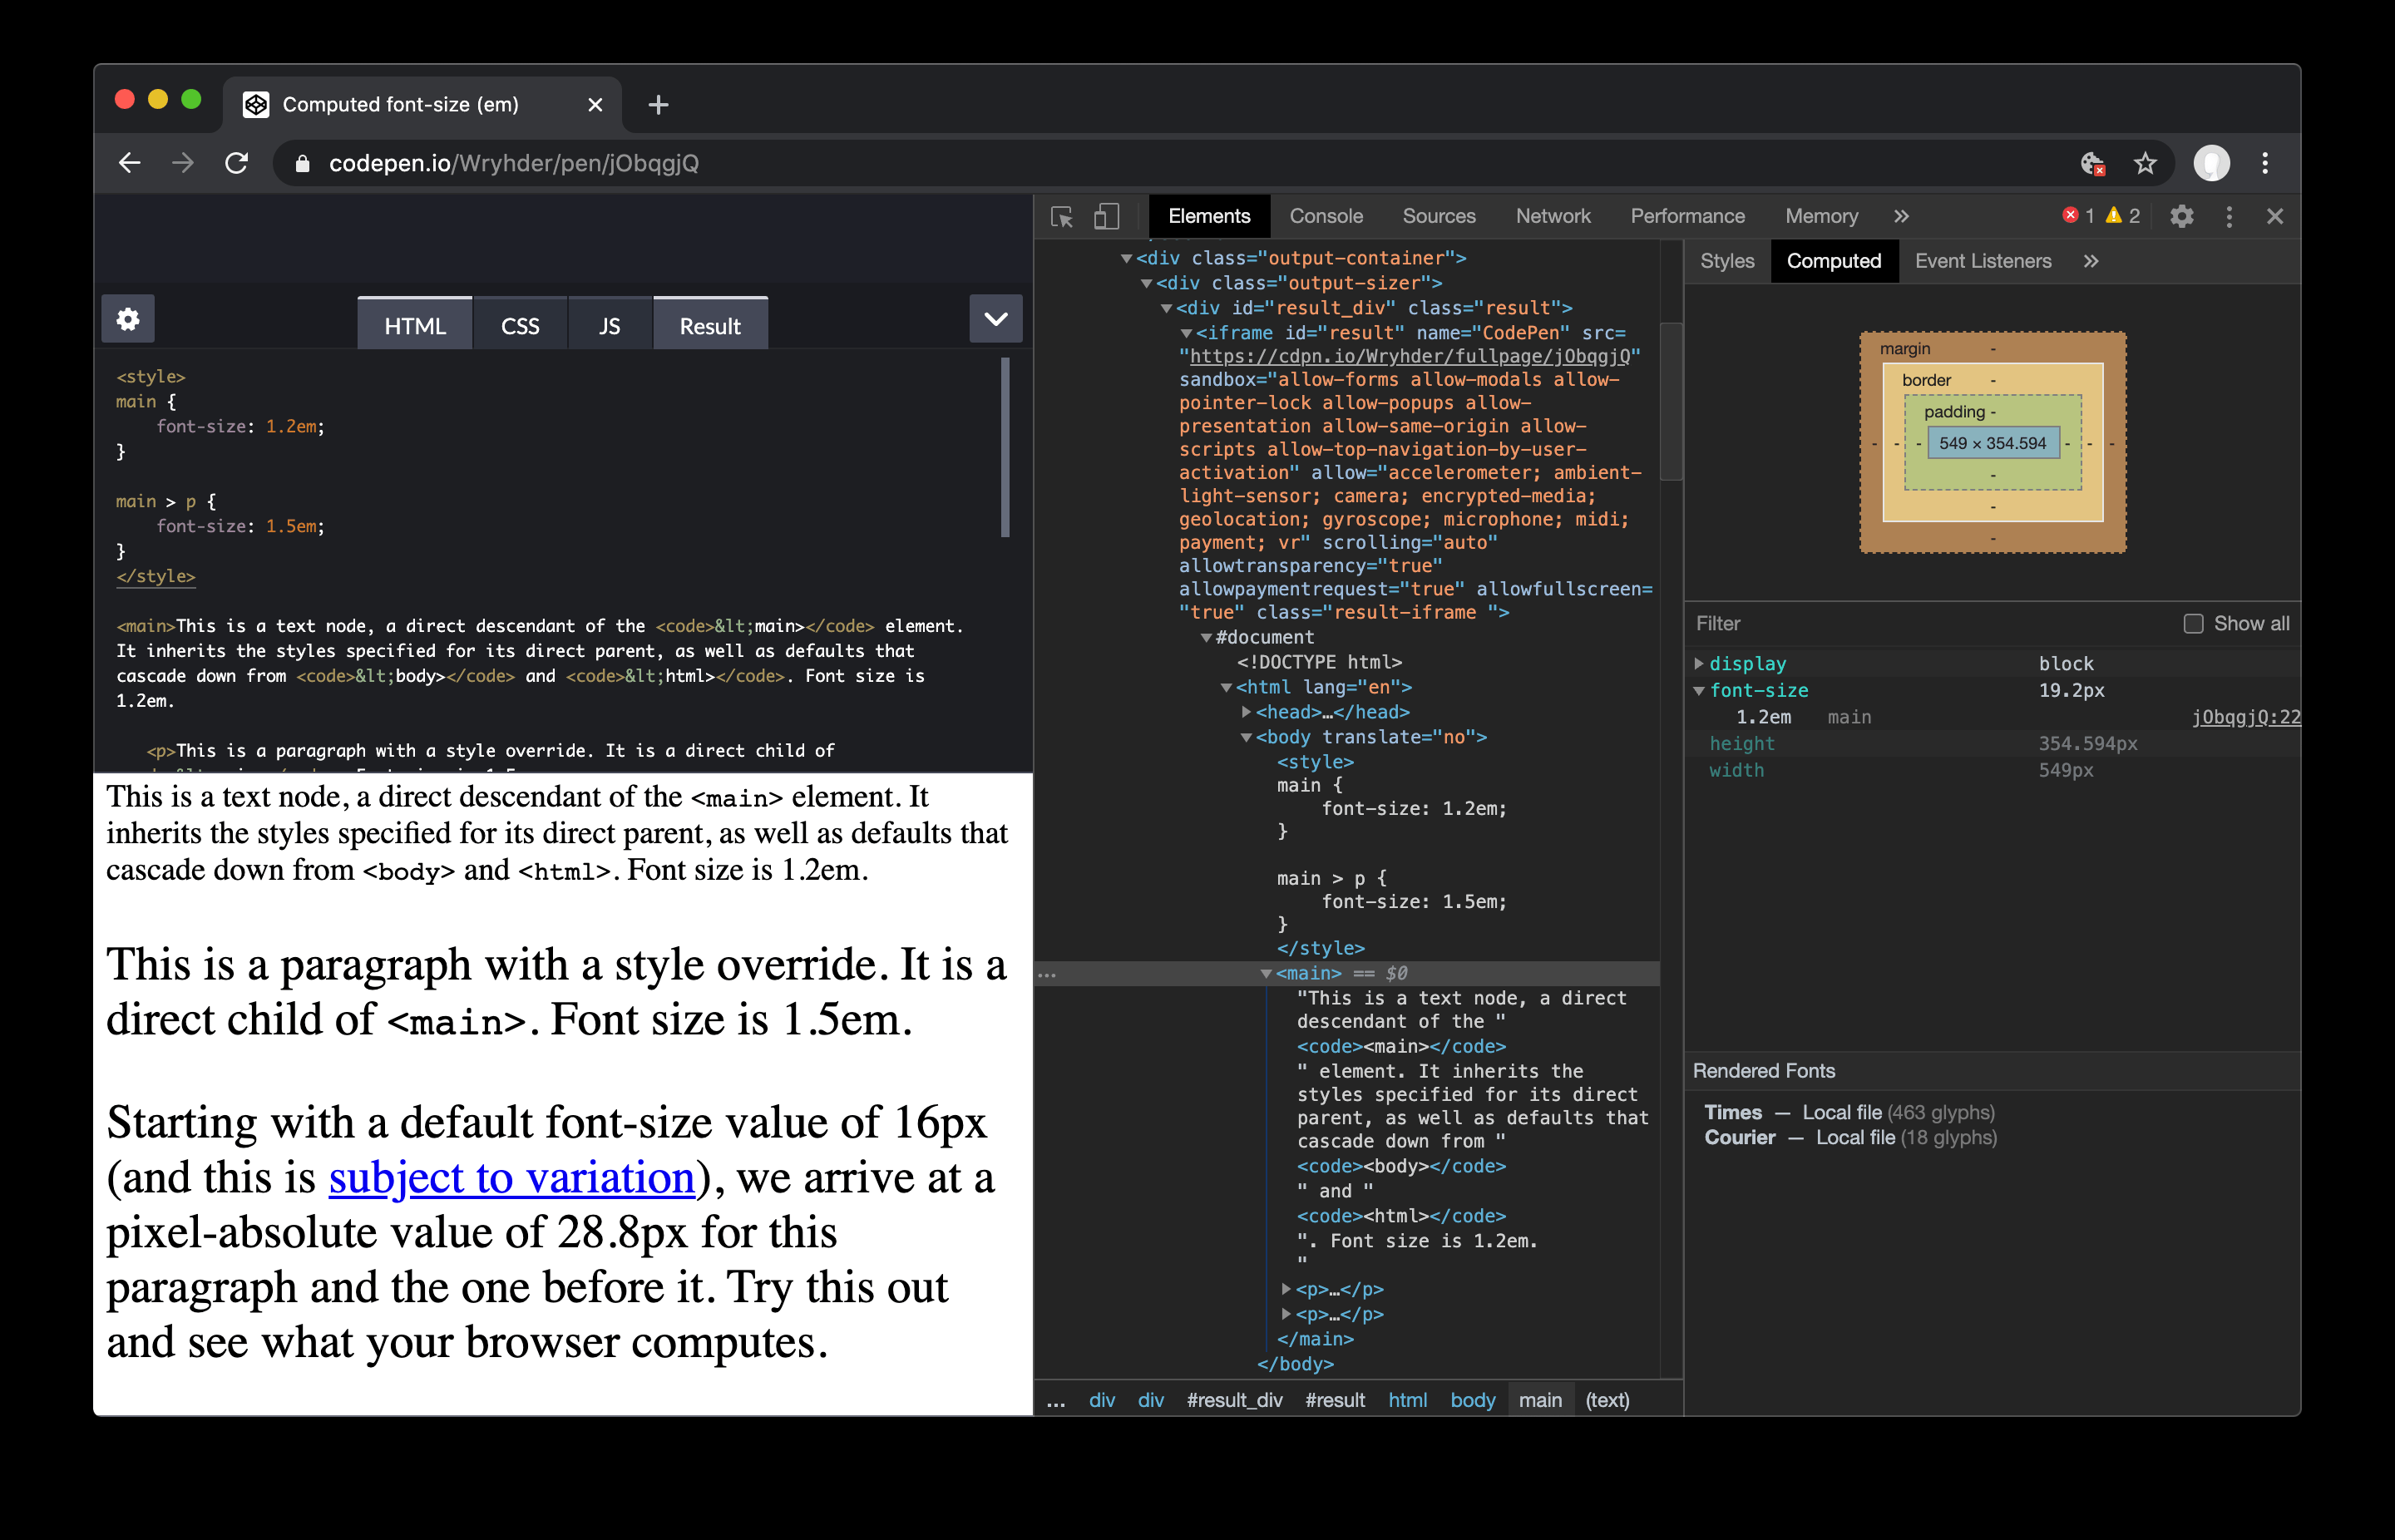Click the inspect element picker icon
The image size is (2395, 1540).
[1061, 217]
